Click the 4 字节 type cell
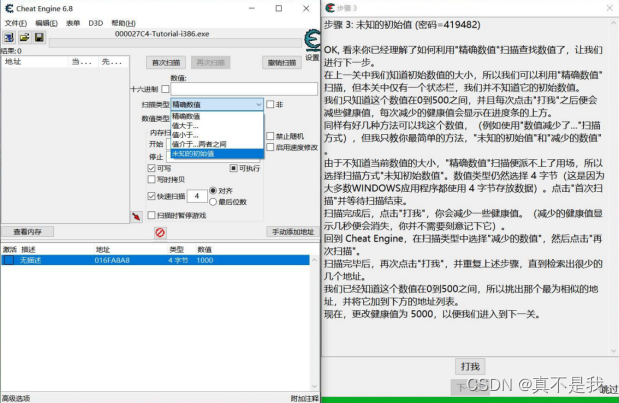This screenshot has width=619, height=403. (178, 260)
